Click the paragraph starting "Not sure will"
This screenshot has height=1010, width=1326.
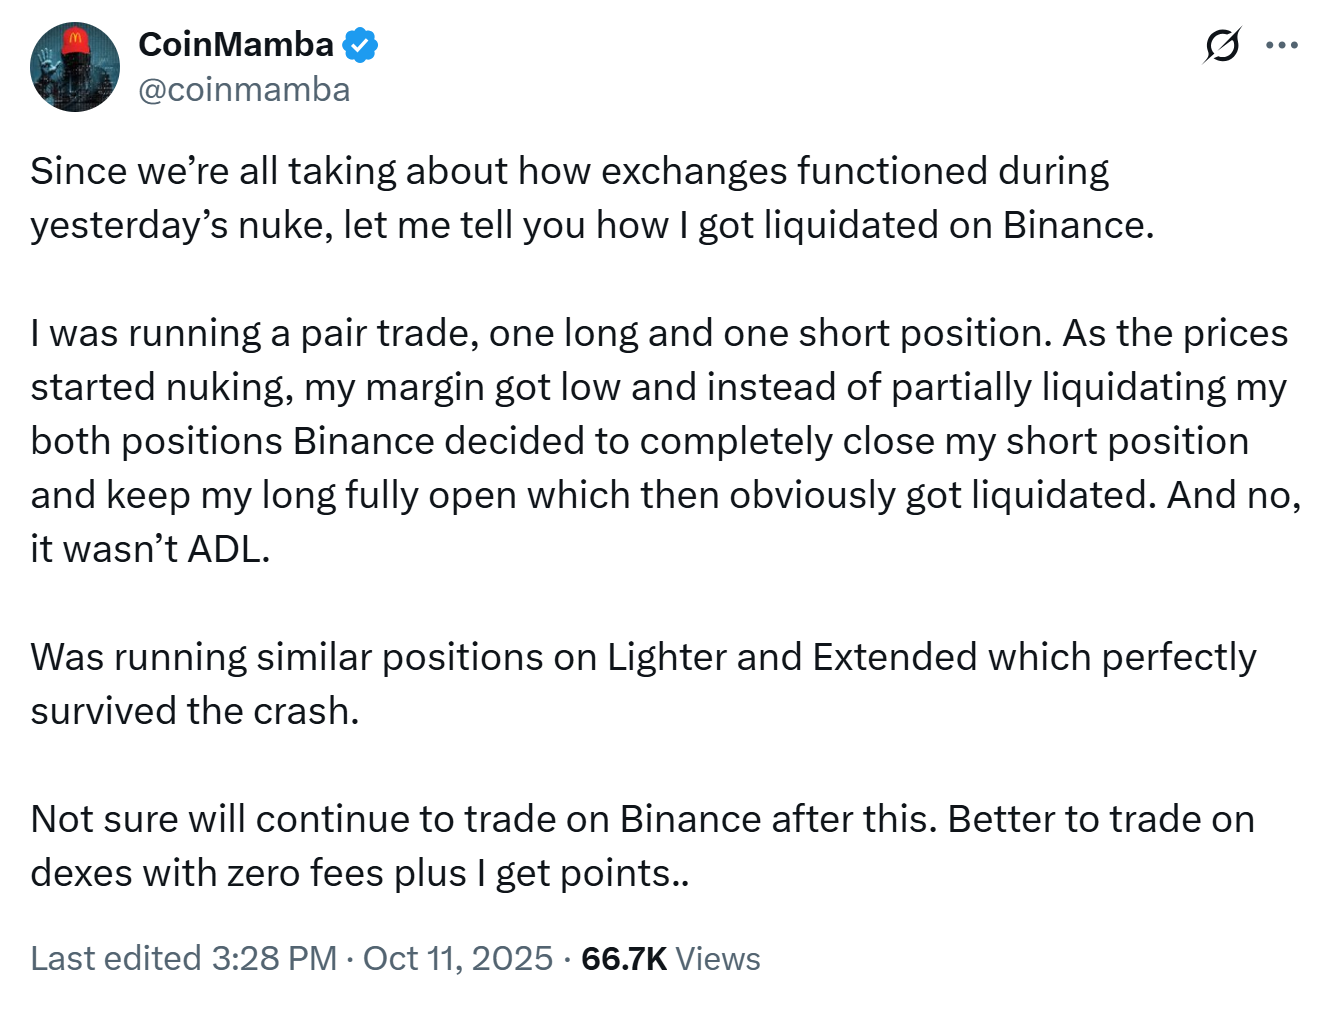[640, 845]
